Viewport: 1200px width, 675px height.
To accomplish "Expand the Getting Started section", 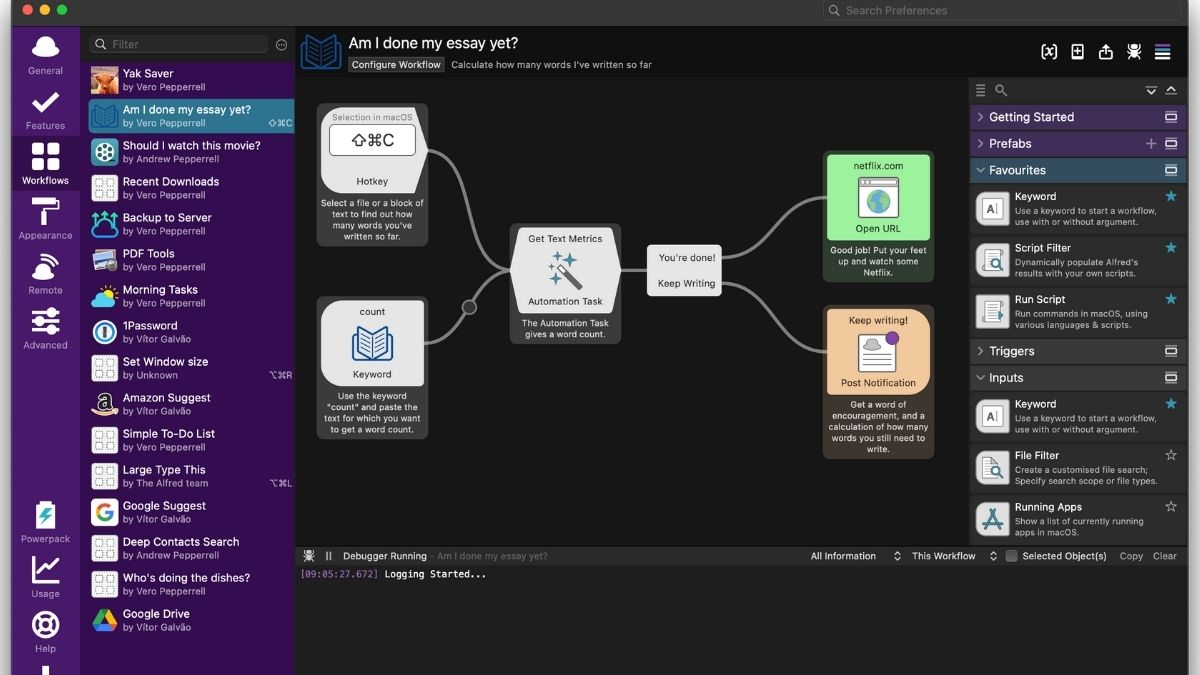I will (x=980, y=117).
